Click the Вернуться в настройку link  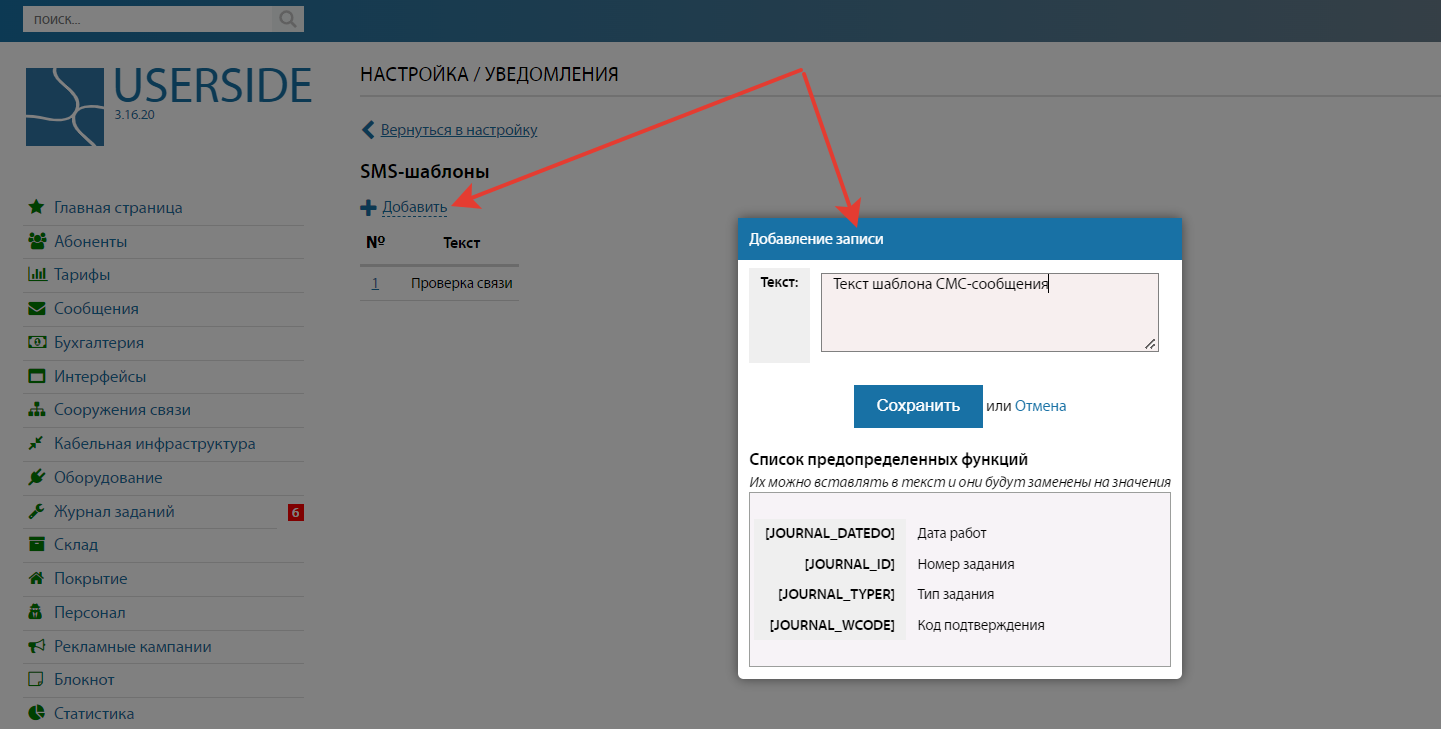click(459, 130)
